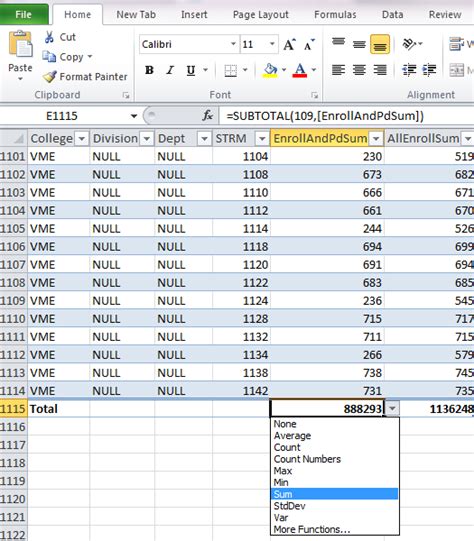Open College column filter
The image size is (474, 541).
82,139
